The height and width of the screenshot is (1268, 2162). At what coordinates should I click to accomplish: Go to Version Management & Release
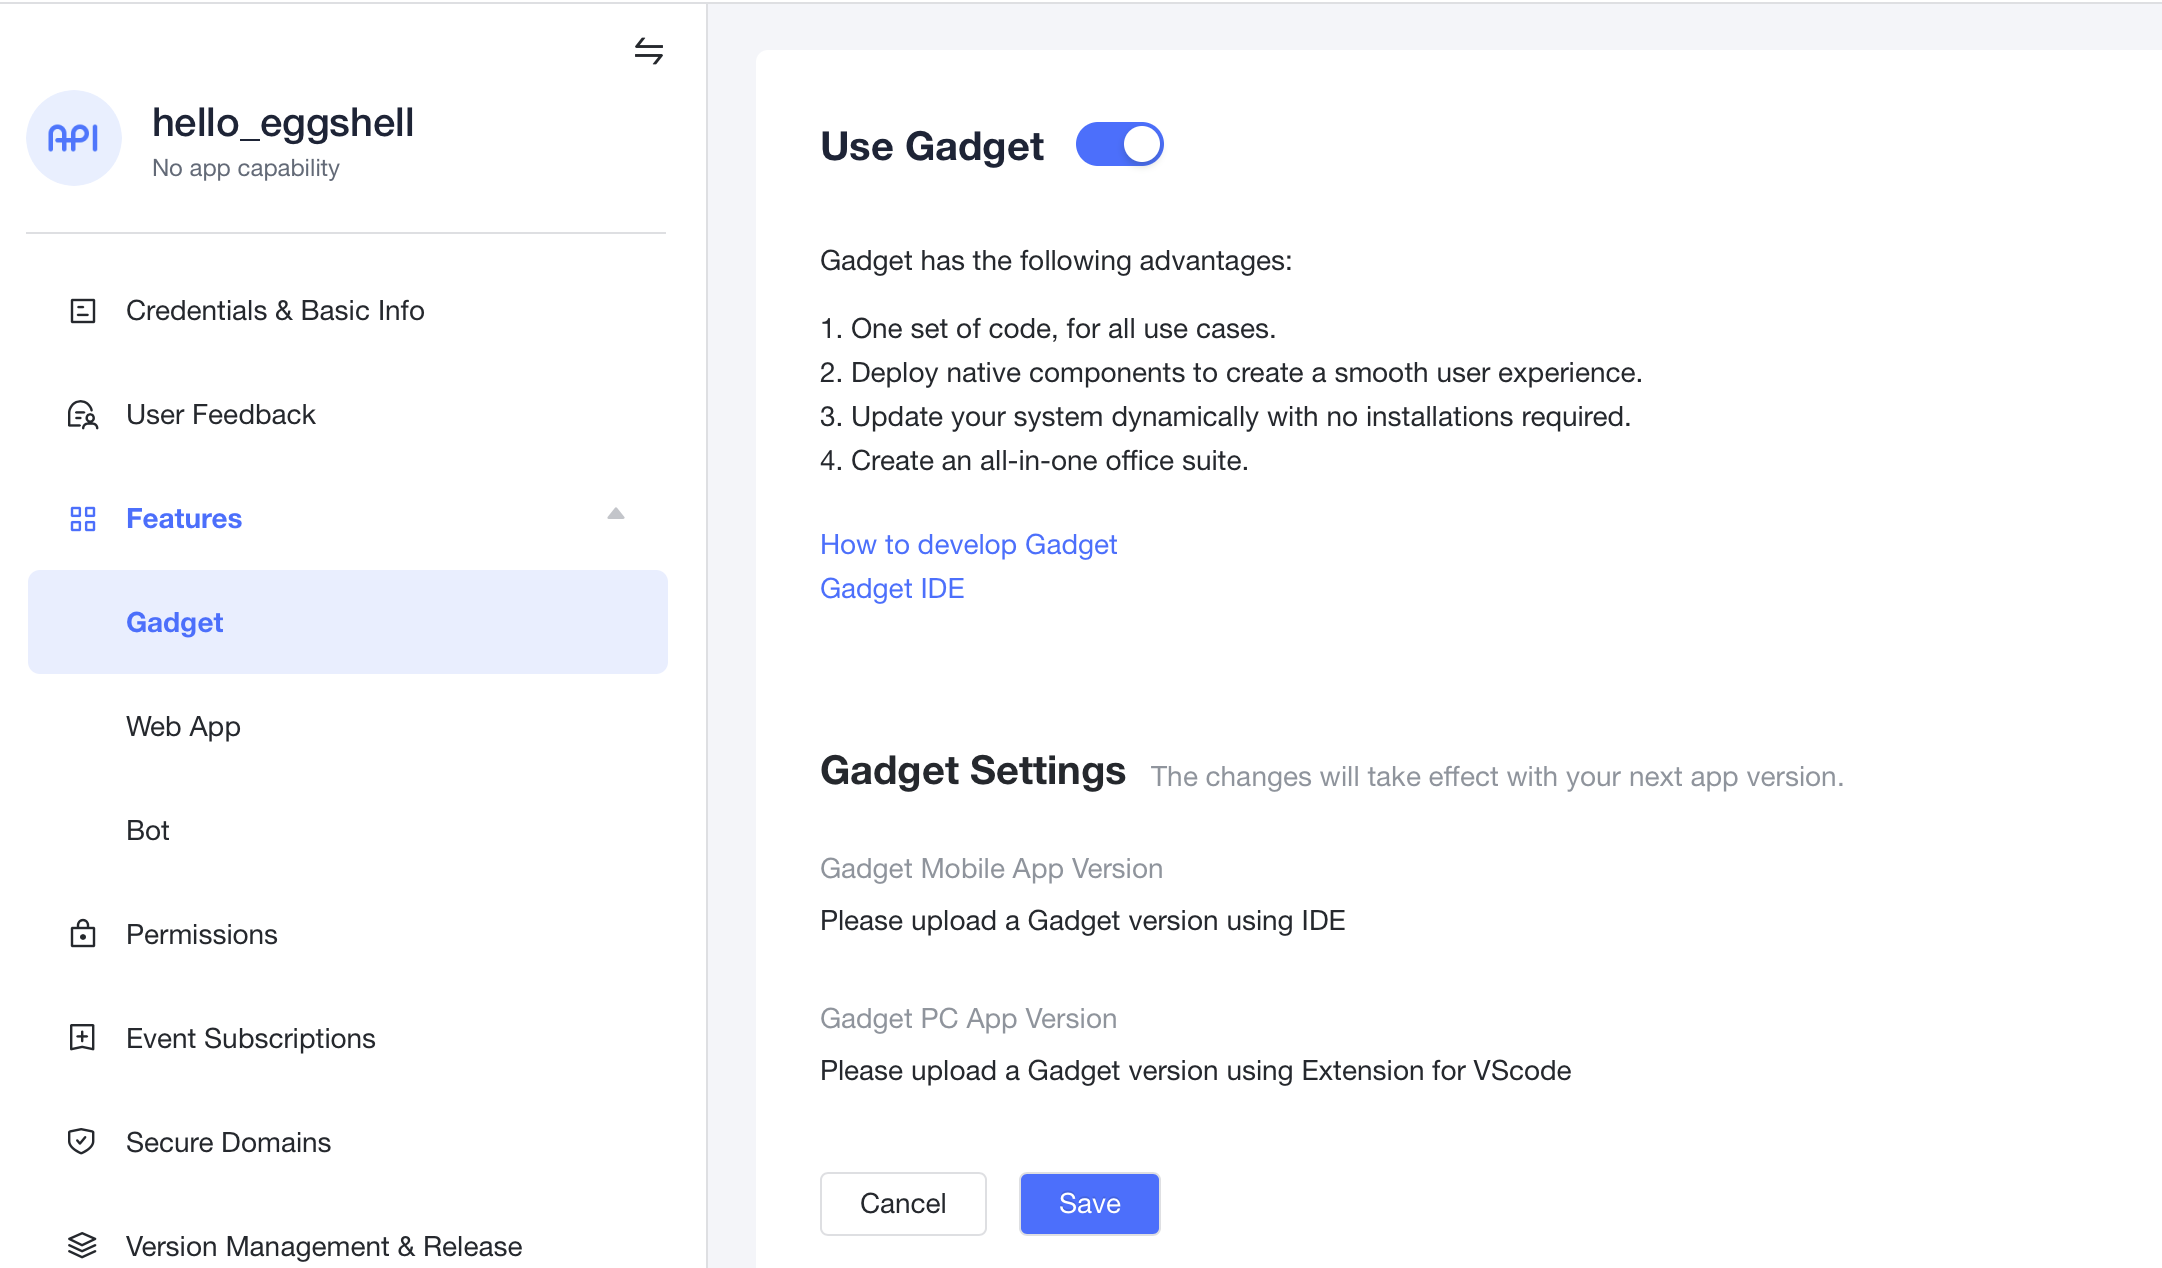[x=324, y=1246]
